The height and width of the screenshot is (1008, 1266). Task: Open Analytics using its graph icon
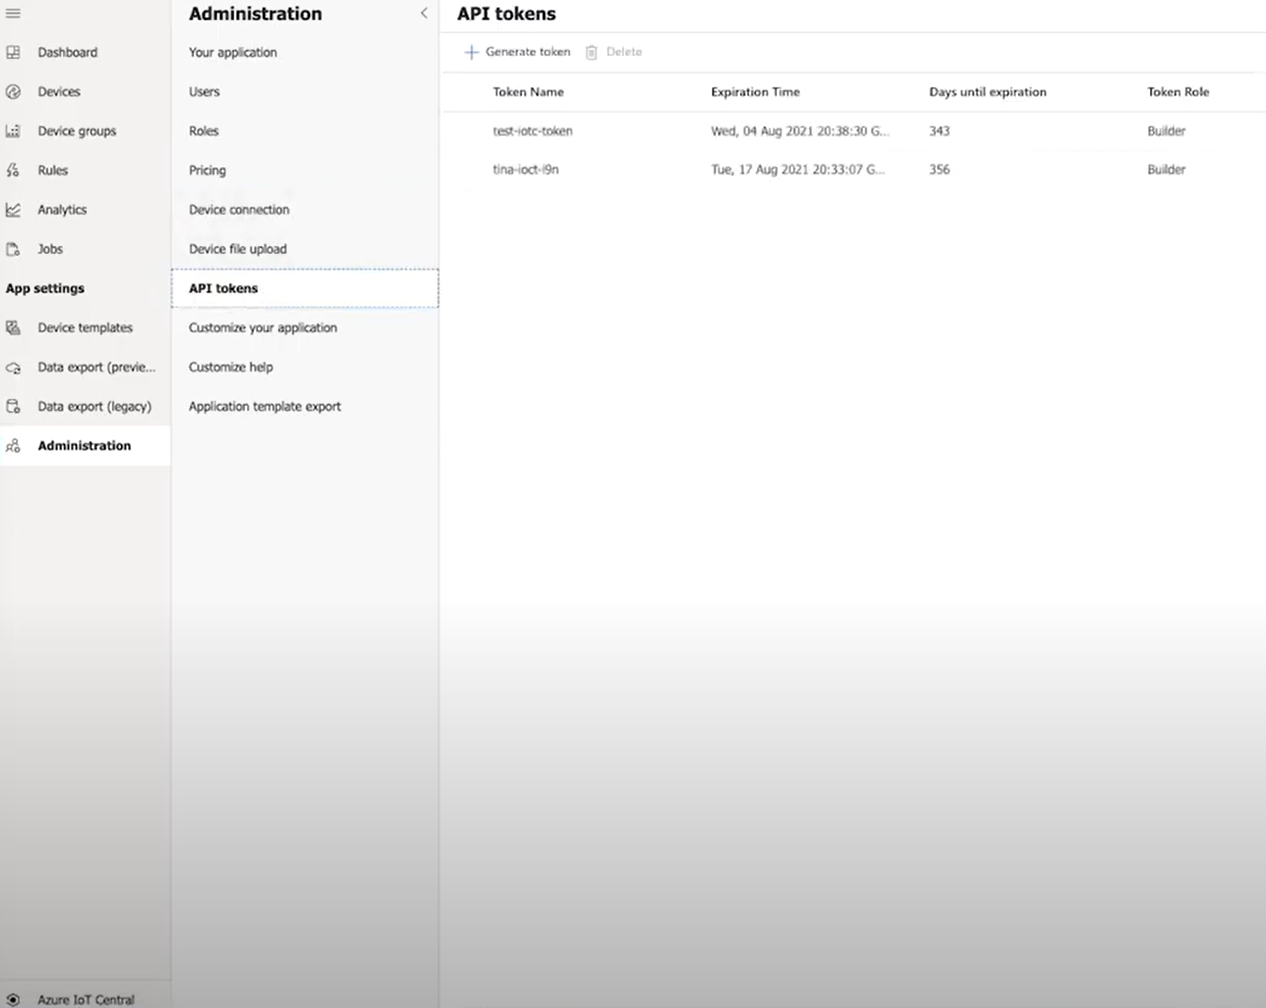point(13,210)
